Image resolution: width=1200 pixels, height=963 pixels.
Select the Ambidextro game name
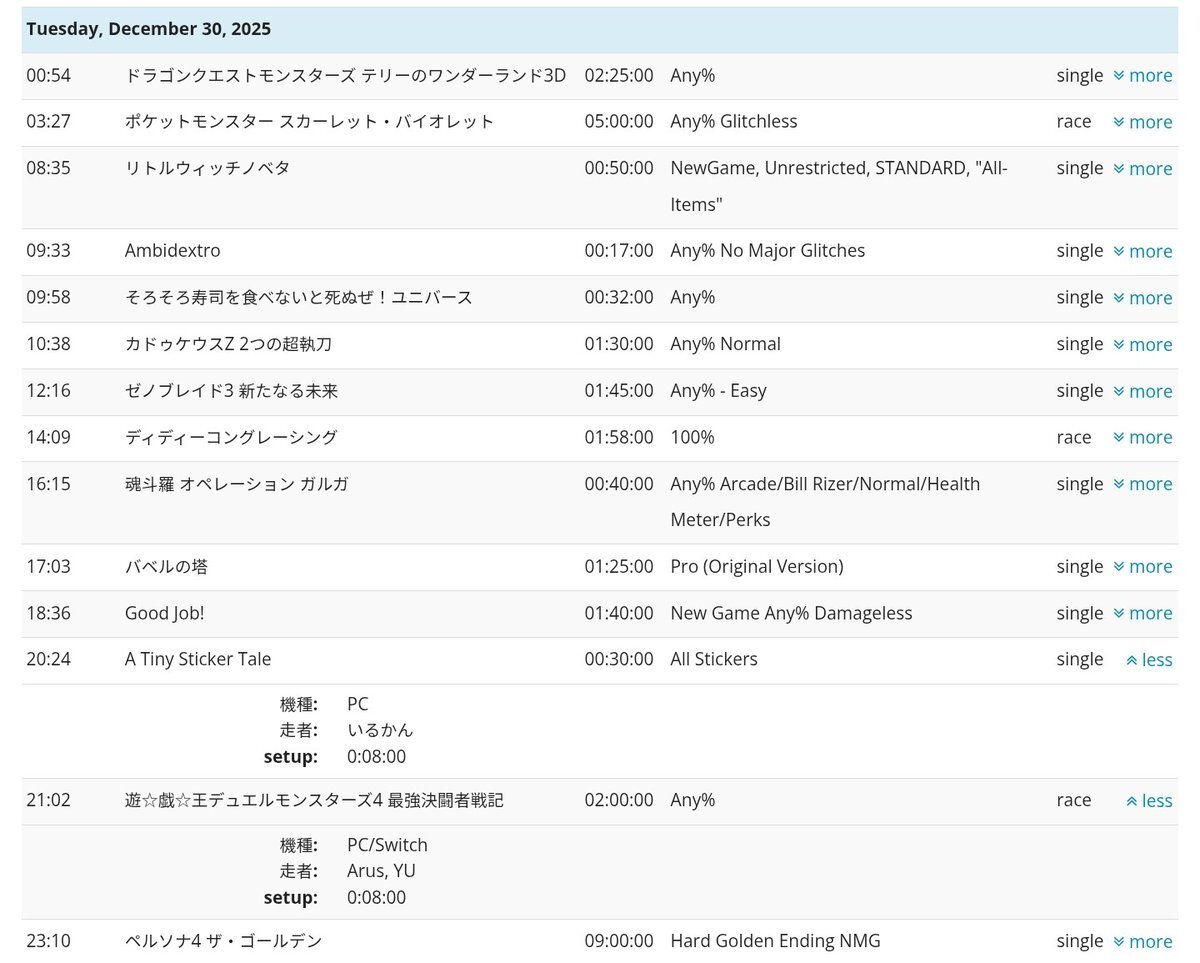tap(172, 251)
